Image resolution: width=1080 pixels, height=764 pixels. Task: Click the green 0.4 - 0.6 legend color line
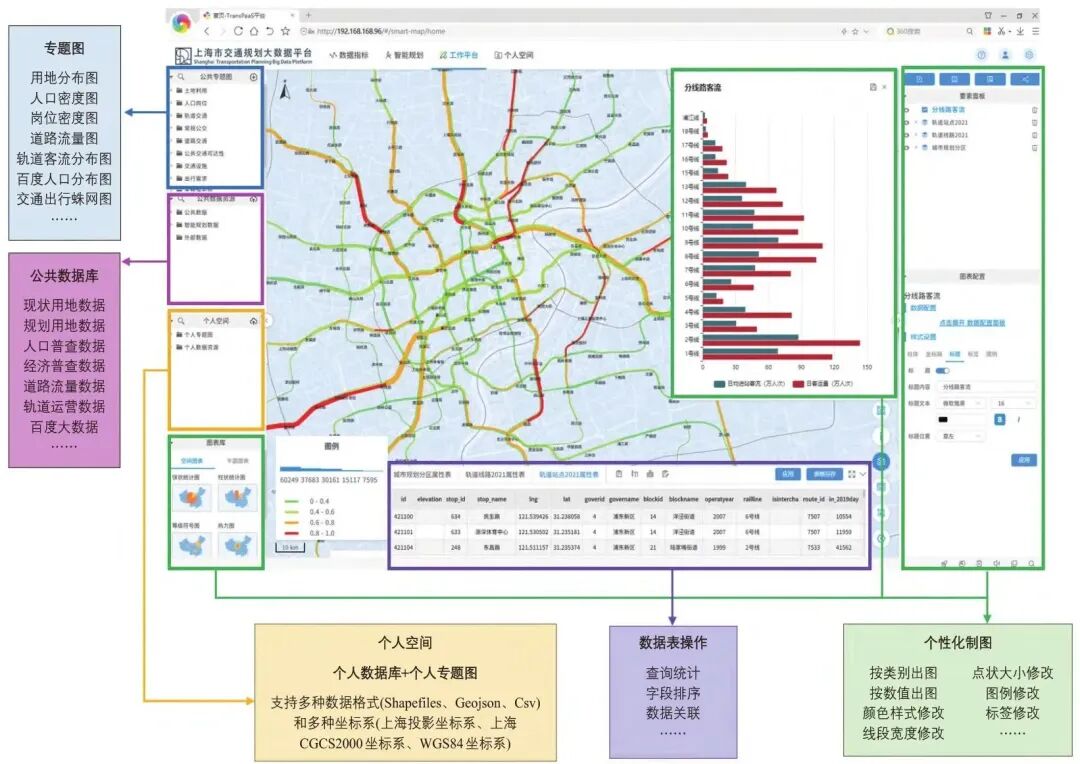pyautogui.click(x=291, y=511)
